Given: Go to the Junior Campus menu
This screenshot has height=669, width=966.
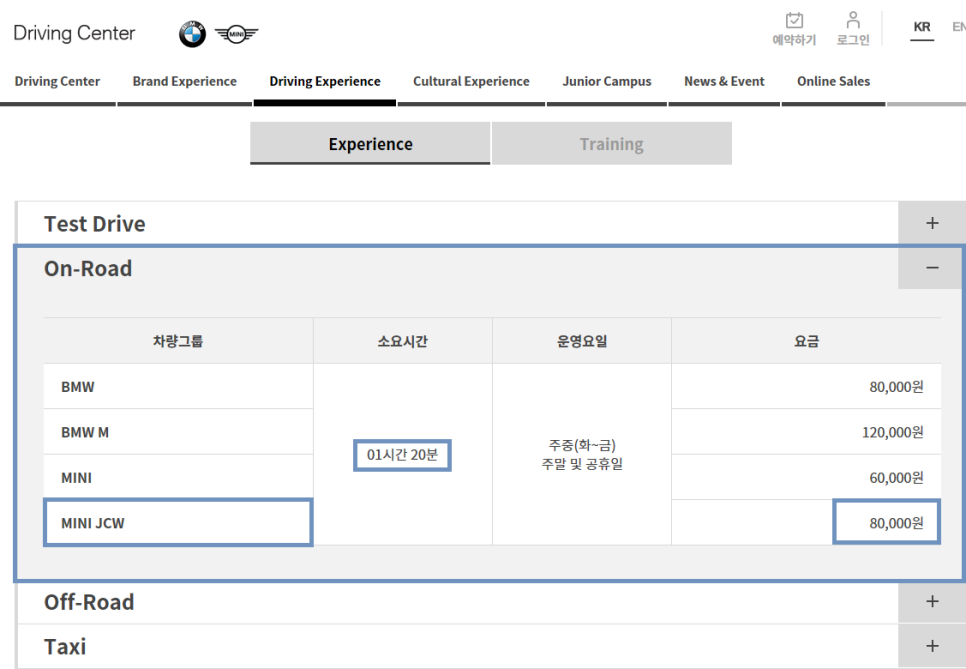Looking at the screenshot, I should coord(607,81).
